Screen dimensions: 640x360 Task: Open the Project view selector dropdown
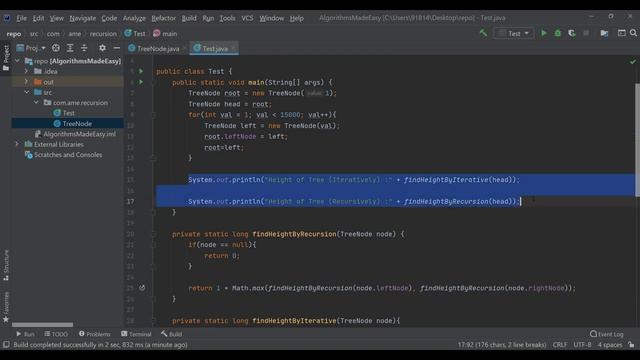click(31, 48)
